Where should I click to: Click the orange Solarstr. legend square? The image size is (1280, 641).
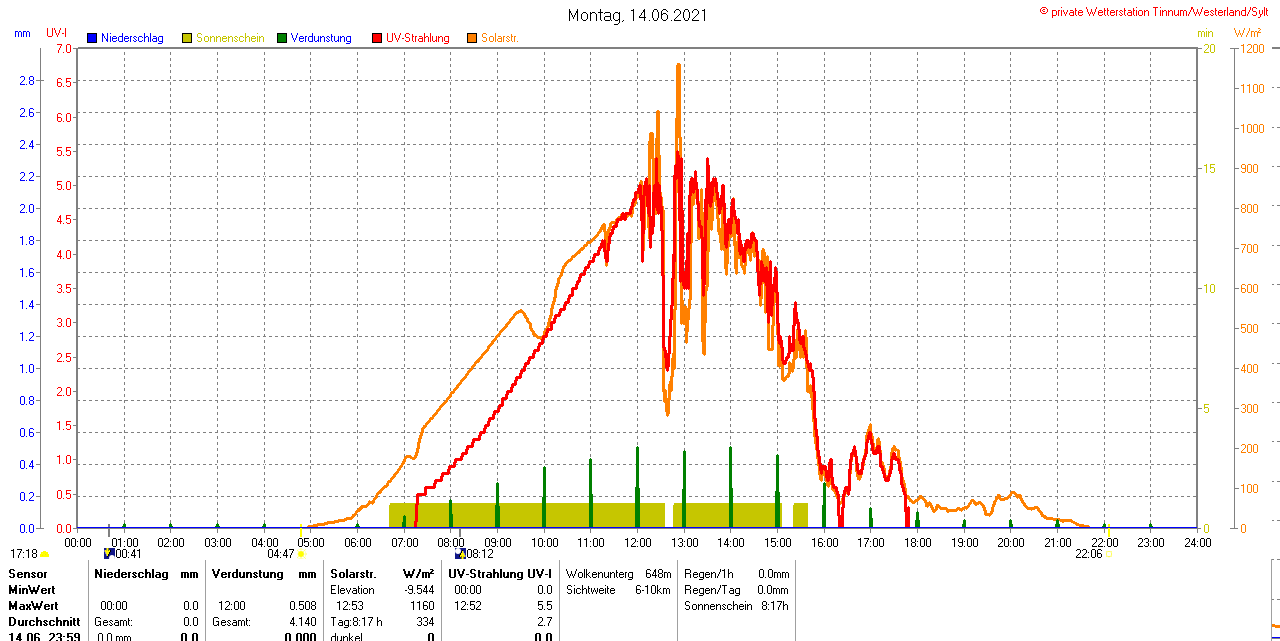[x=472, y=38]
